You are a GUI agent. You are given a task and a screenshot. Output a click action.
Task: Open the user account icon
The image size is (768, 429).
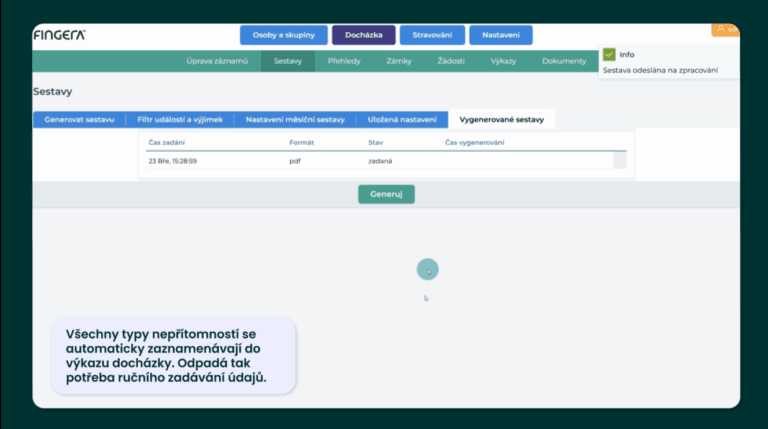point(721,28)
